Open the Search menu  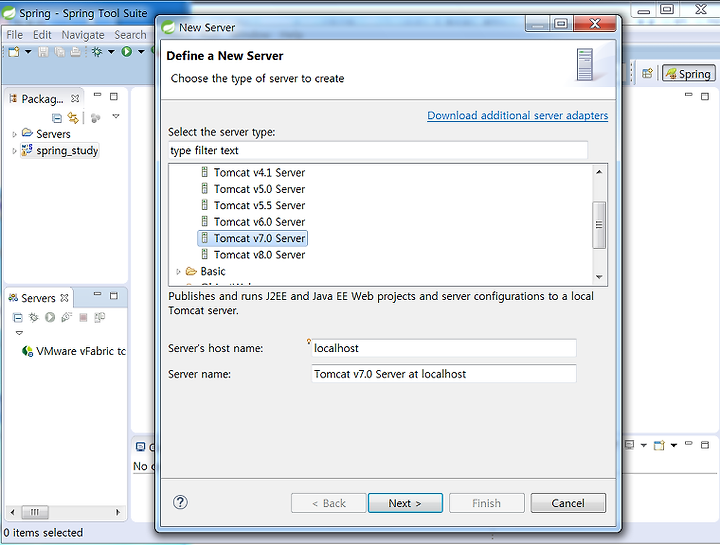(x=130, y=35)
